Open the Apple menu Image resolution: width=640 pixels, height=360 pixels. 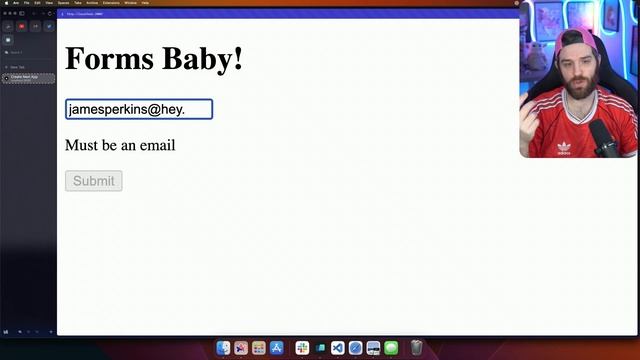pyautogui.click(x=6, y=3)
